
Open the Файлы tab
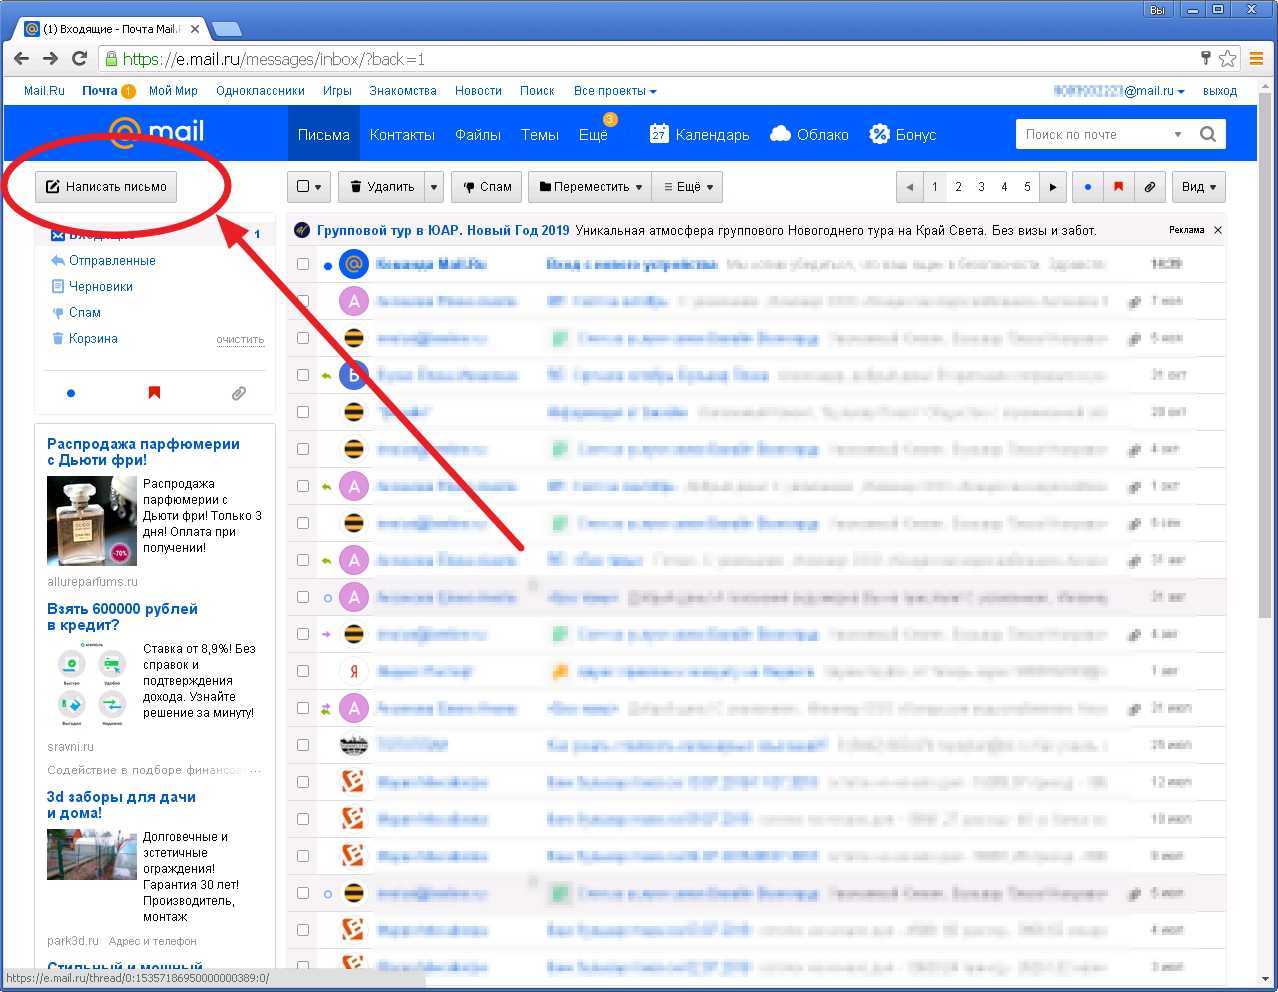(x=478, y=134)
